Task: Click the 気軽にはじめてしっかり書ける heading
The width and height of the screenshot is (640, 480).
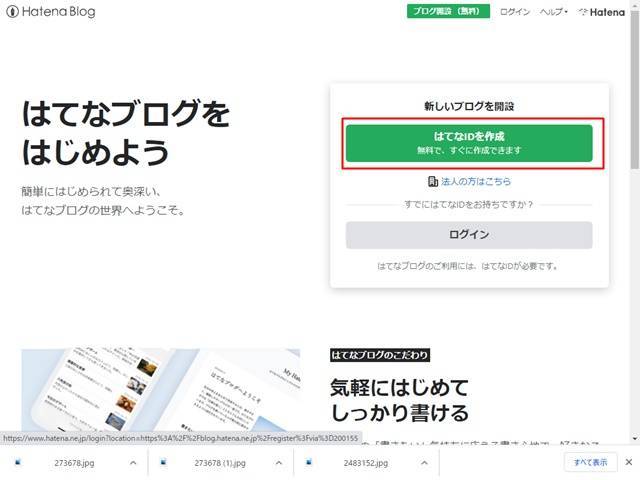Action: coord(399,400)
